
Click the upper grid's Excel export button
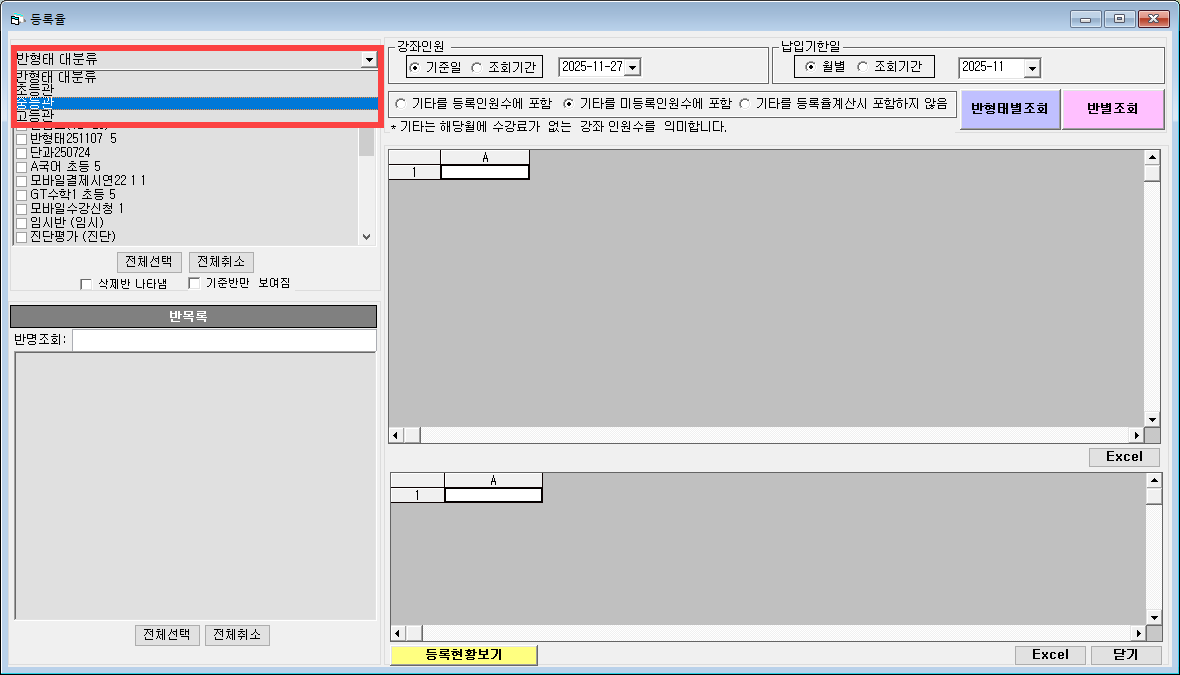[x=1124, y=457]
